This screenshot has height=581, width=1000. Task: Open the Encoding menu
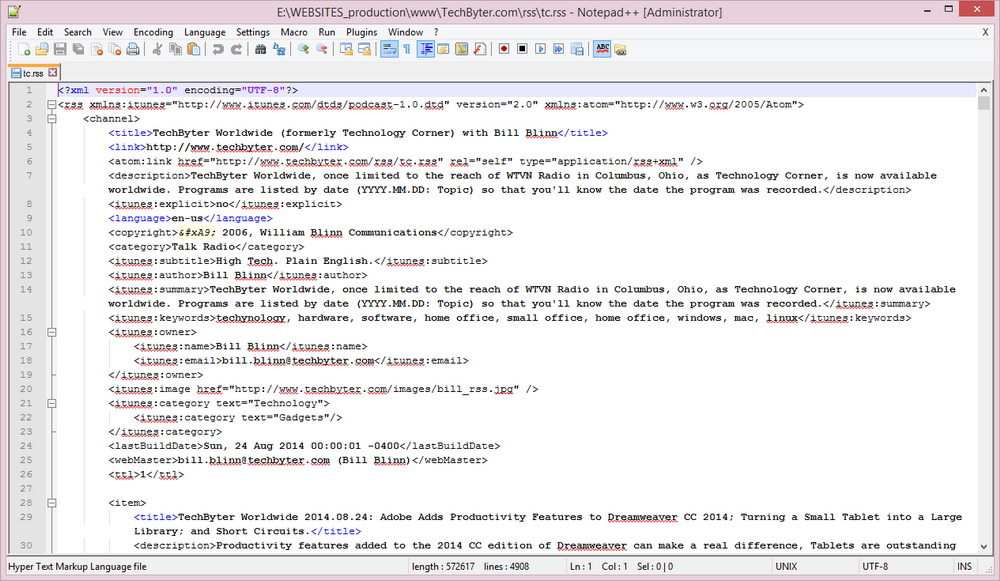coord(153,32)
